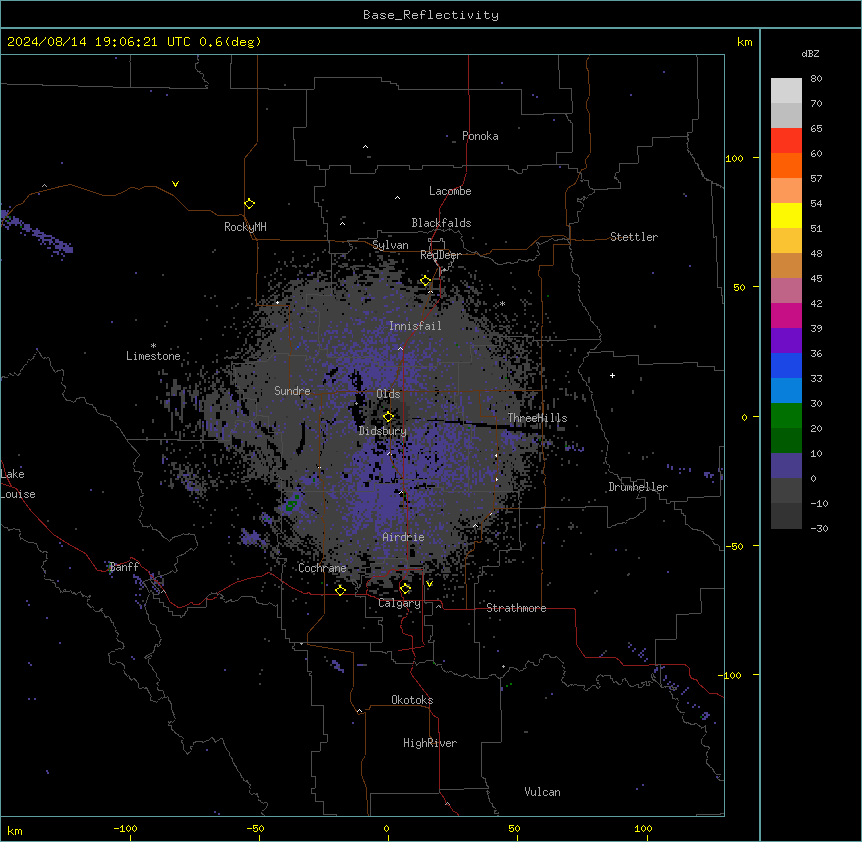Click the white plus marker north of Drumheller

[x=612, y=375]
